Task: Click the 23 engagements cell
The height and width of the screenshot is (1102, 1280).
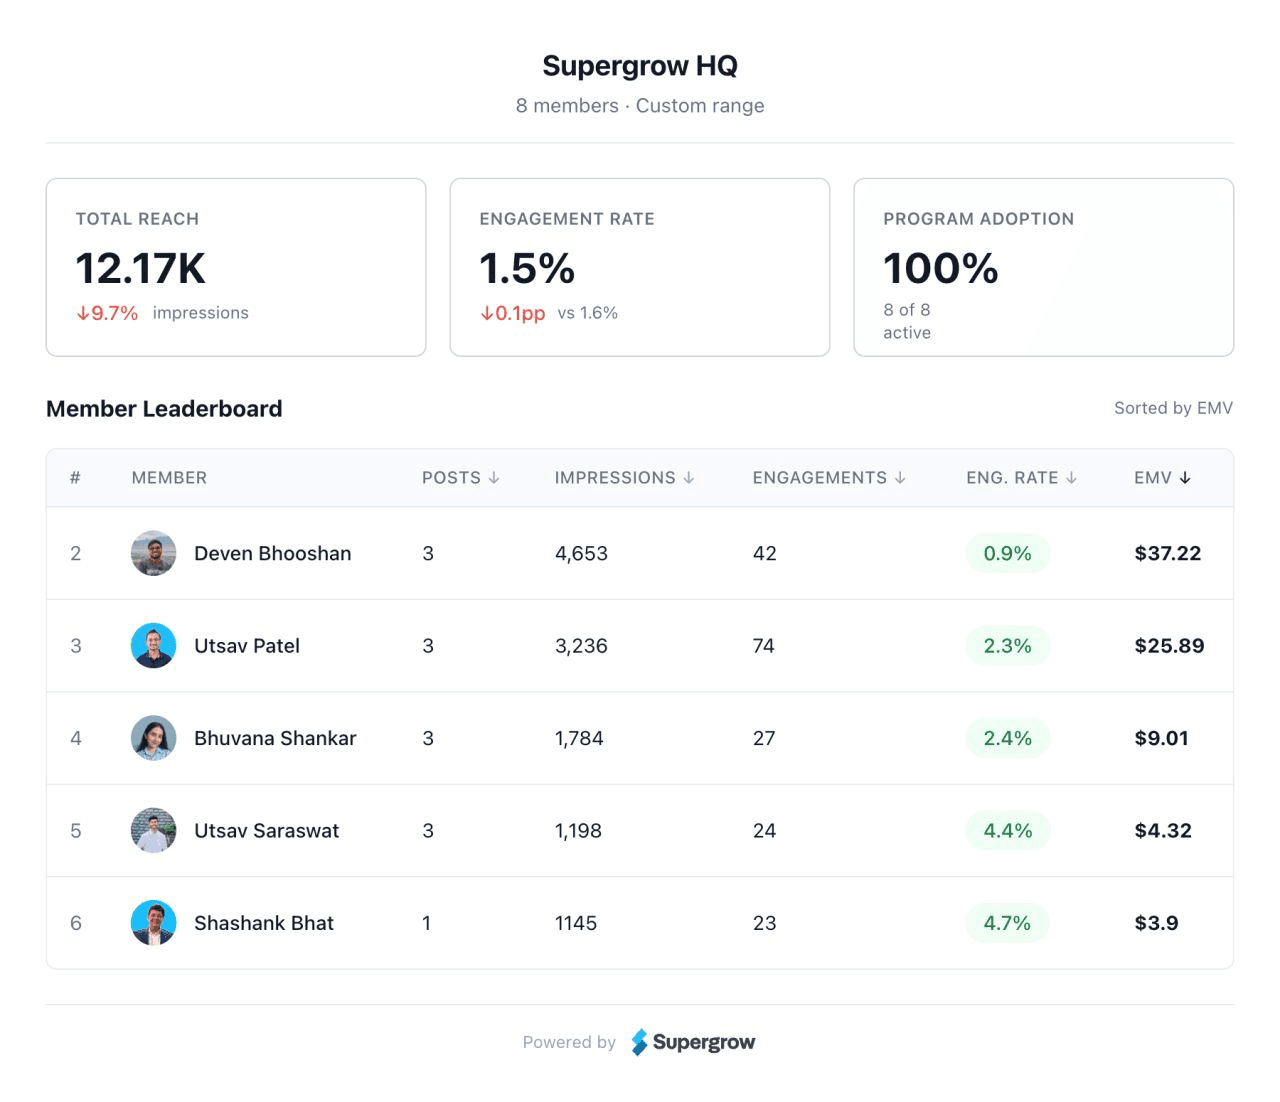Action: (764, 923)
